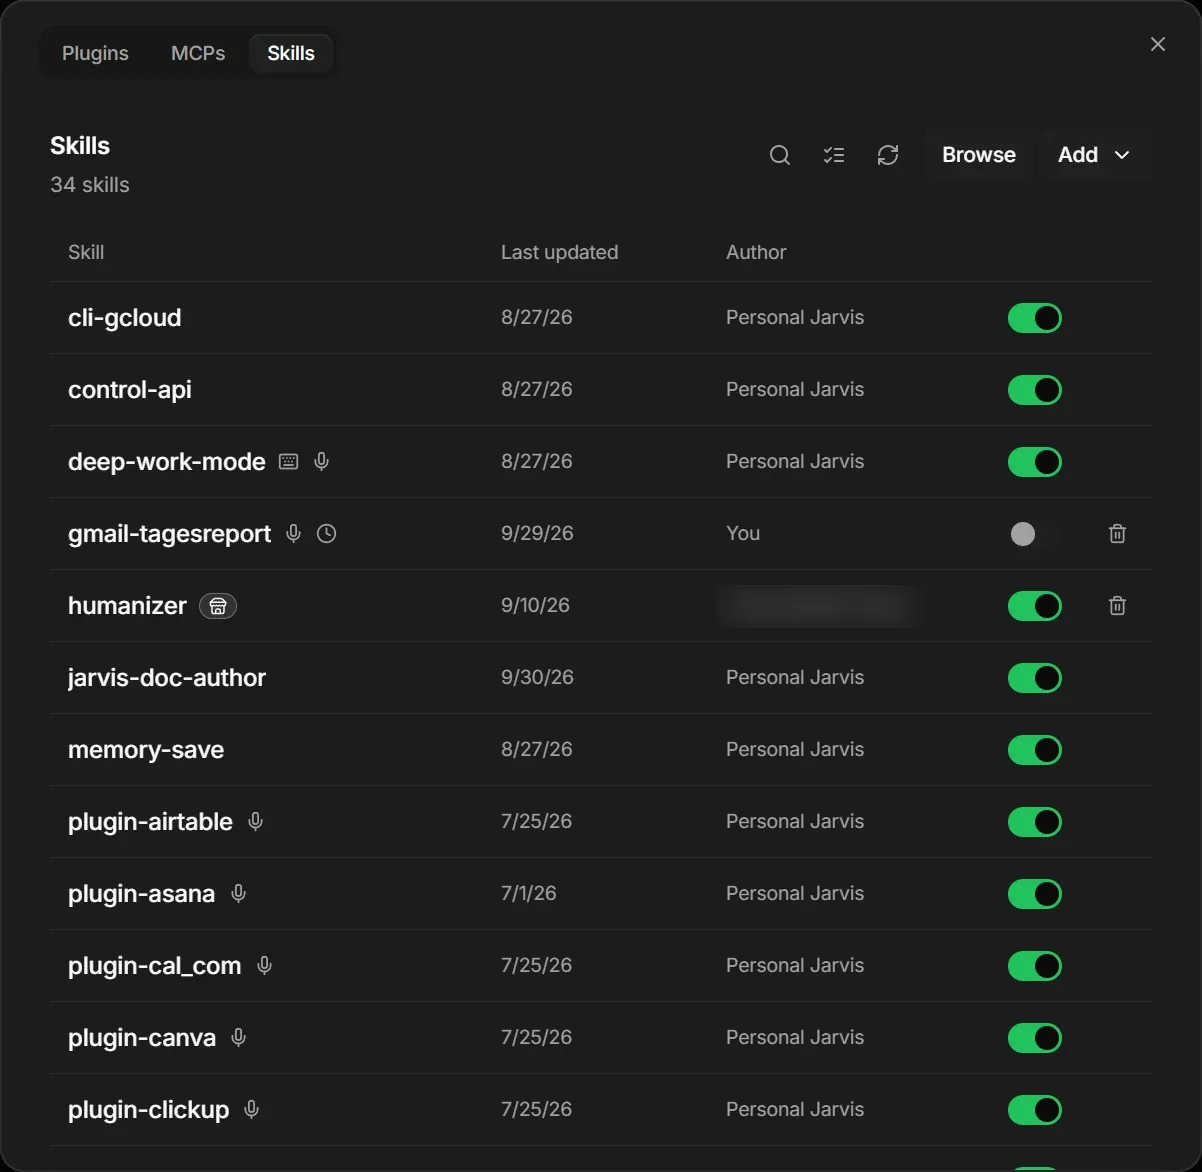
Task: Disable the cli-gcloud skill toggle
Action: [1035, 318]
